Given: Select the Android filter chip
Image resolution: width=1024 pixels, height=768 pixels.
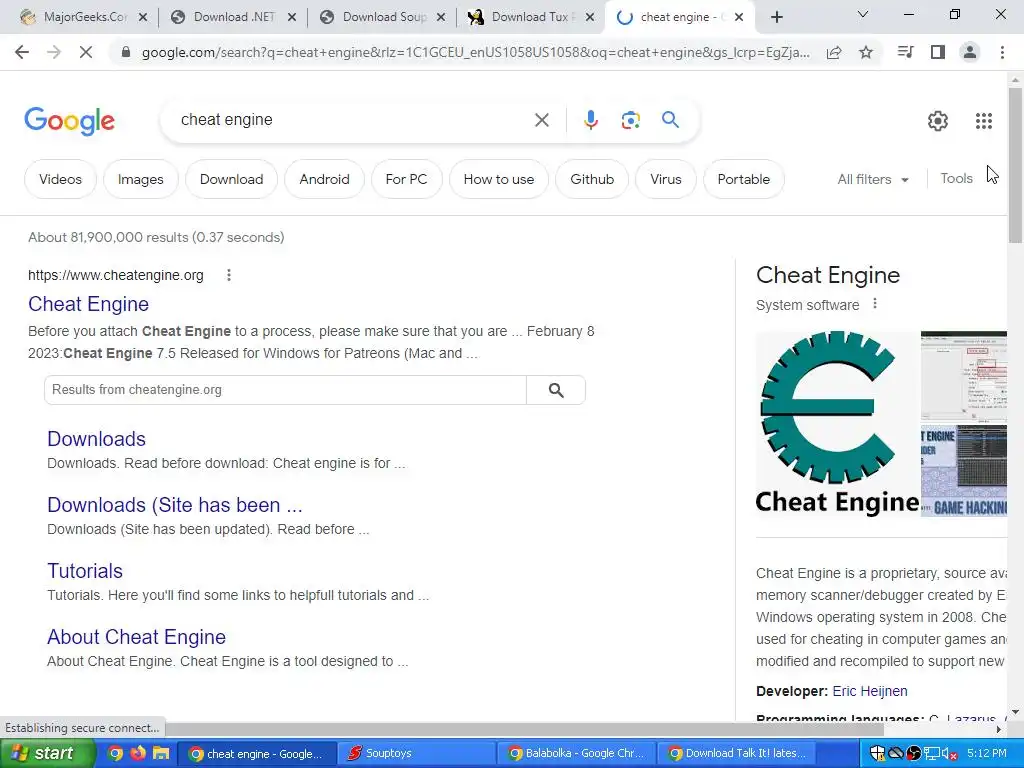Looking at the screenshot, I should pos(324,179).
